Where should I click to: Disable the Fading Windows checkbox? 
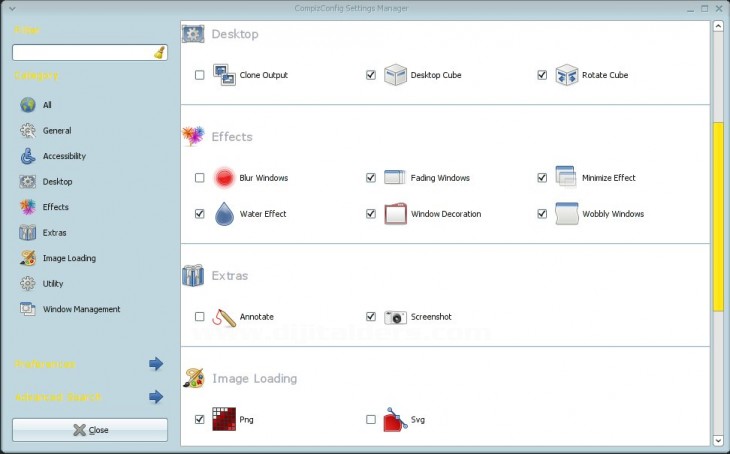point(371,178)
